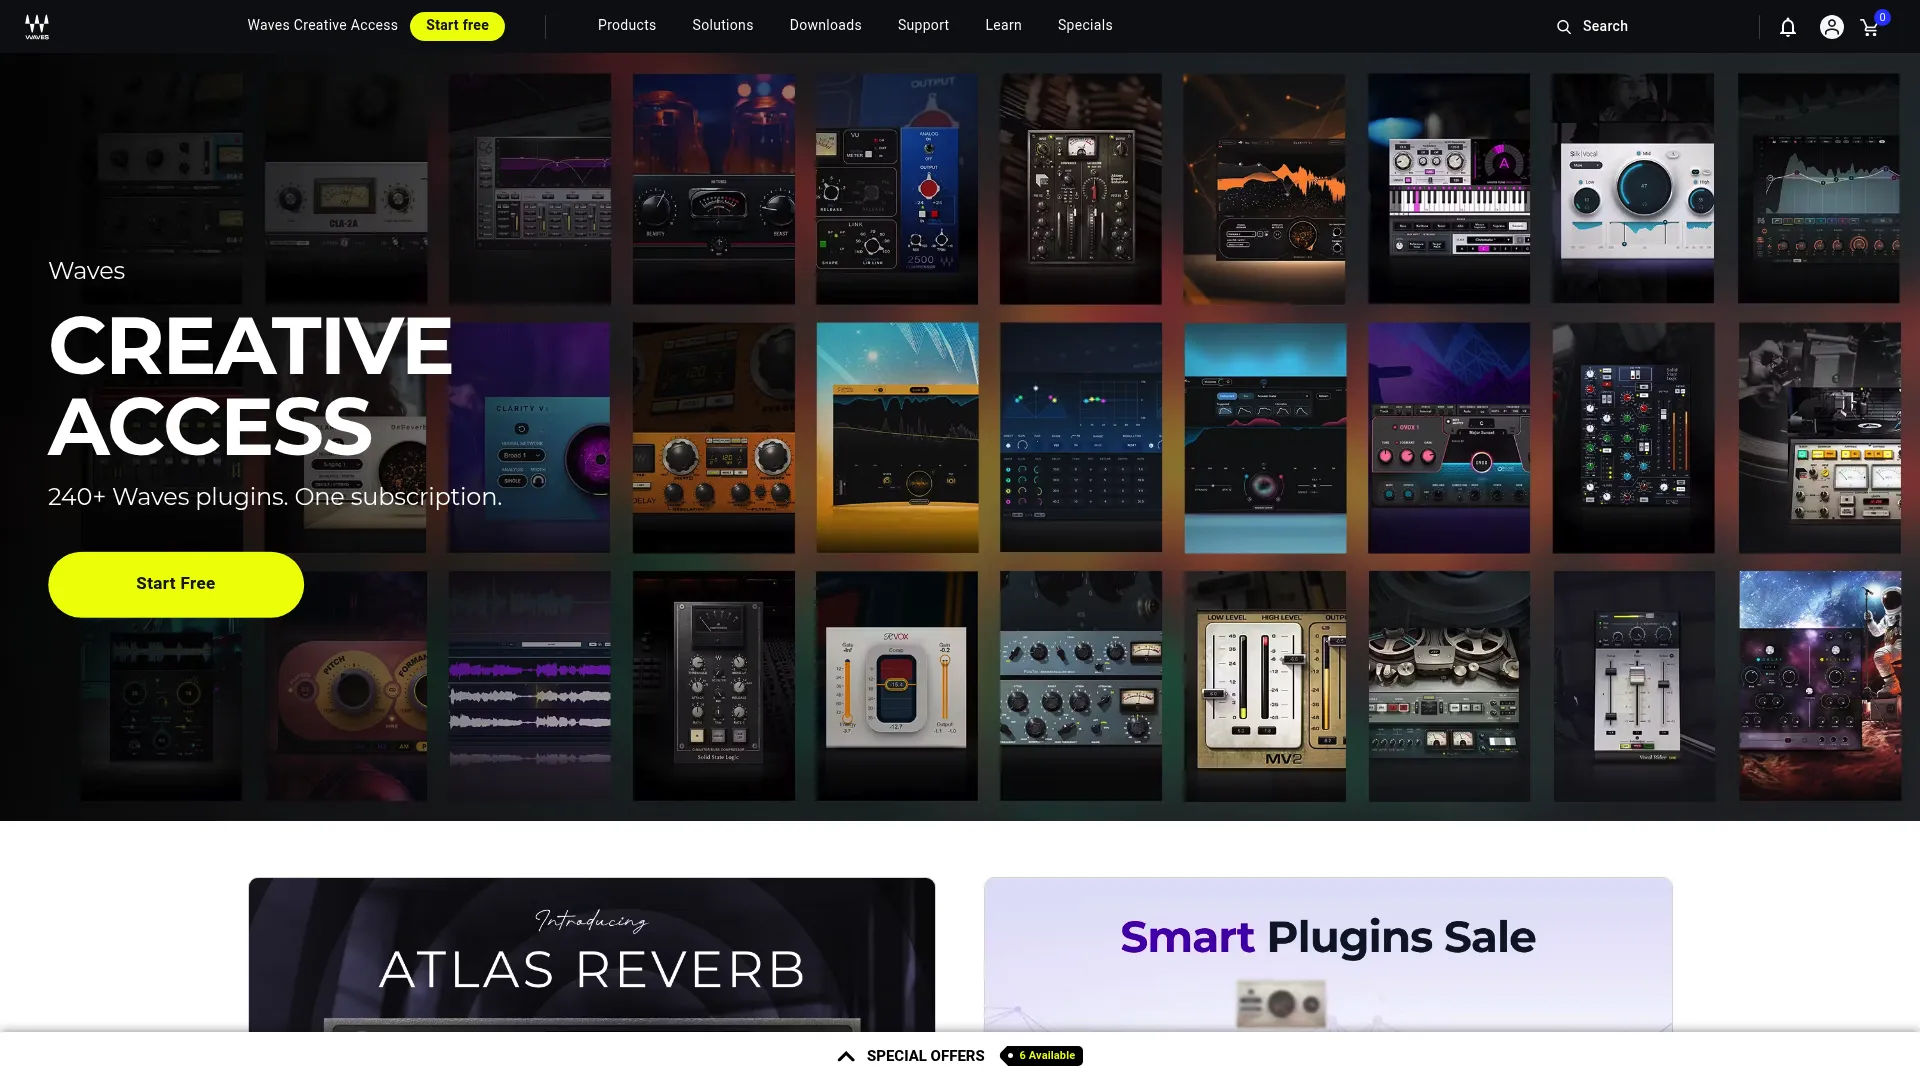Screen dimensions: 1920x1080
Task: Click the SPECIAL OFFERS bar label
Action: (x=925, y=1056)
